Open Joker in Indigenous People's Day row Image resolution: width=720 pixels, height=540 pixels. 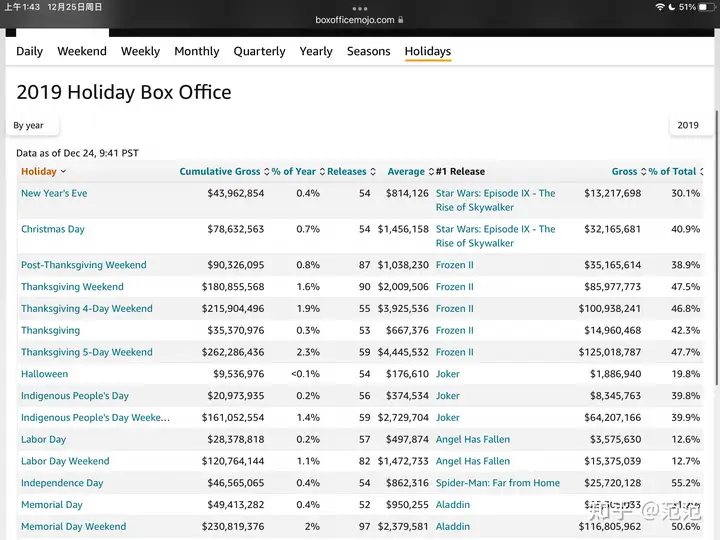[448, 396]
